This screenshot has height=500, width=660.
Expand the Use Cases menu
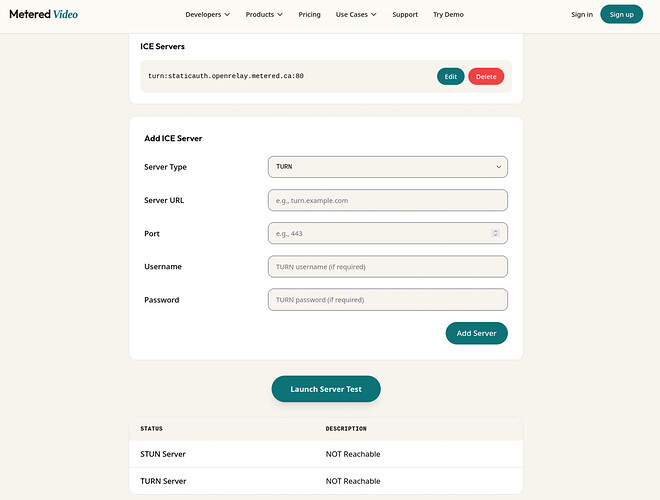pos(356,15)
